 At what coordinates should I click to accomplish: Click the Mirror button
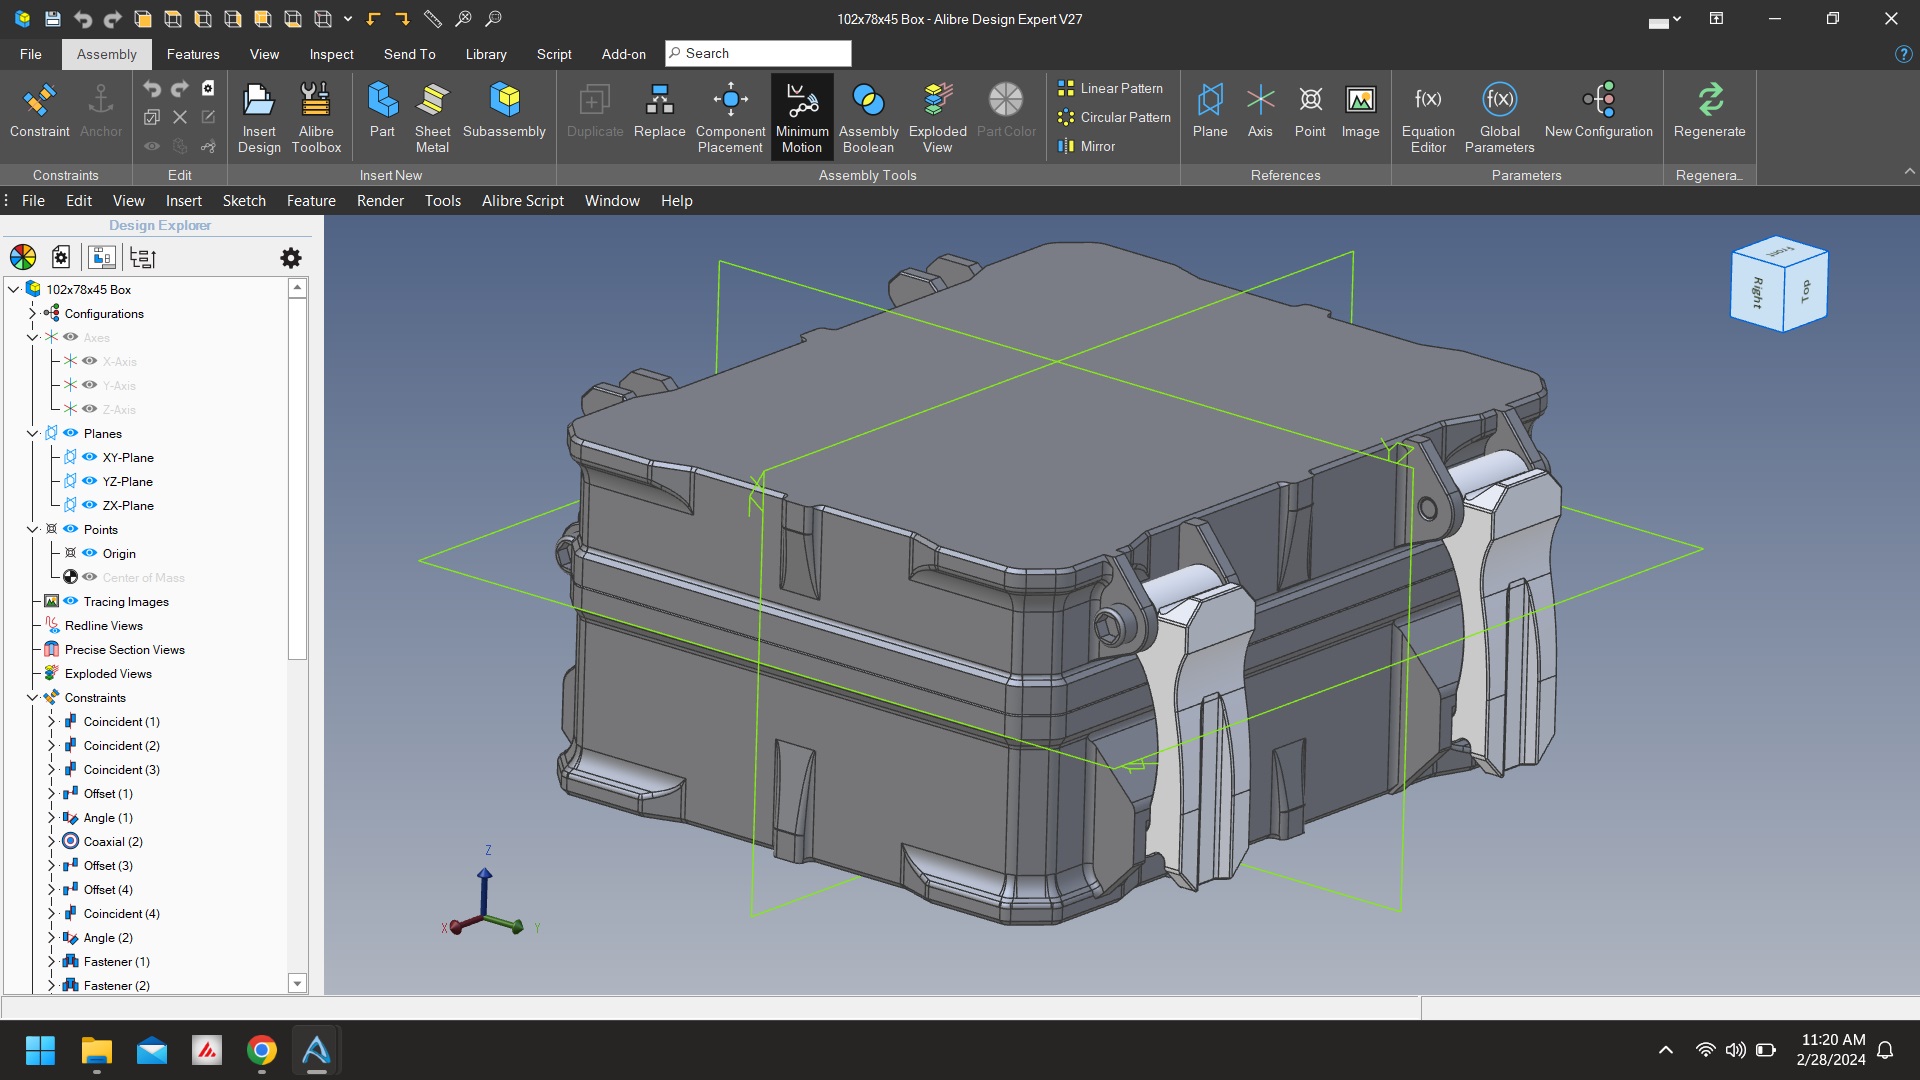click(1086, 146)
